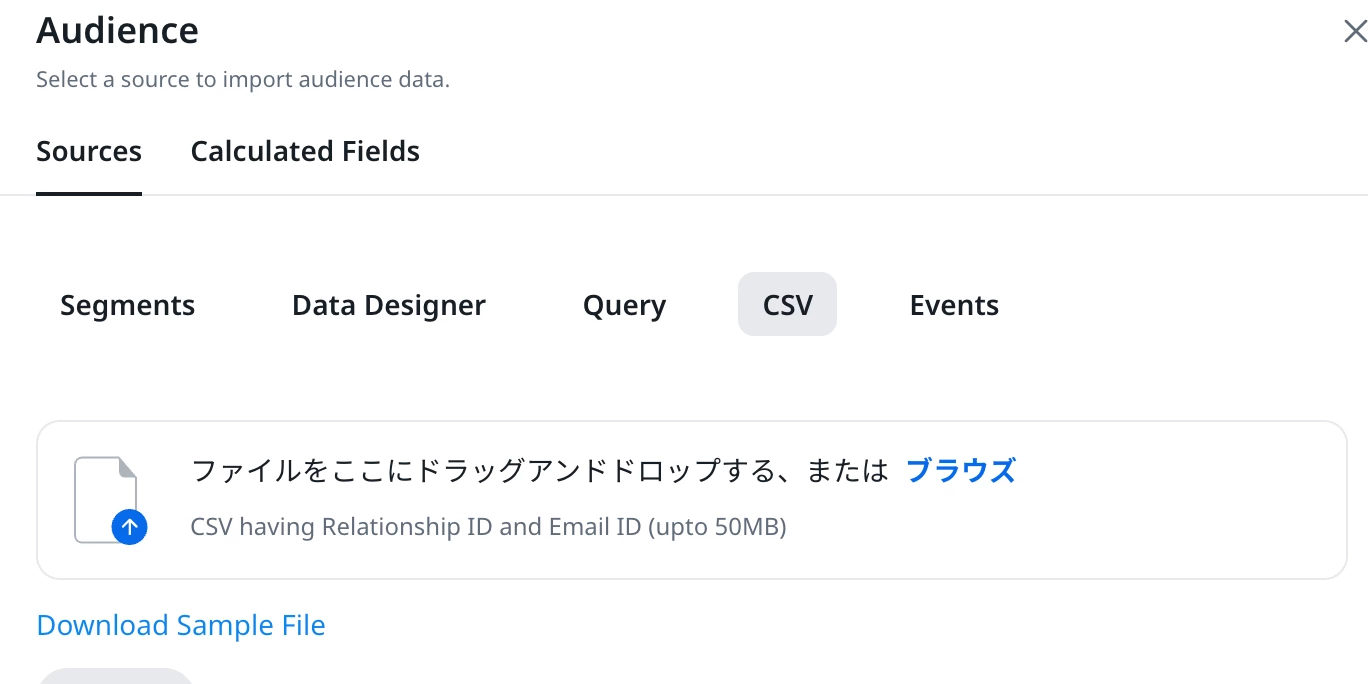The image size is (1368, 684).
Task: Switch to the Sources tab
Action: click(89, 152)
